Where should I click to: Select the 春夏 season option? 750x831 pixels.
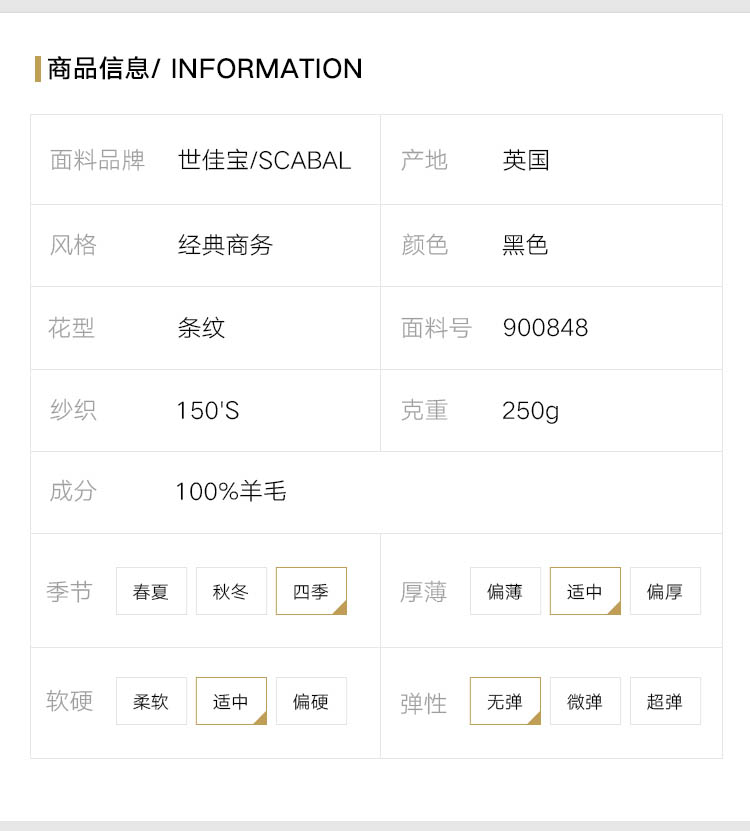152,591
